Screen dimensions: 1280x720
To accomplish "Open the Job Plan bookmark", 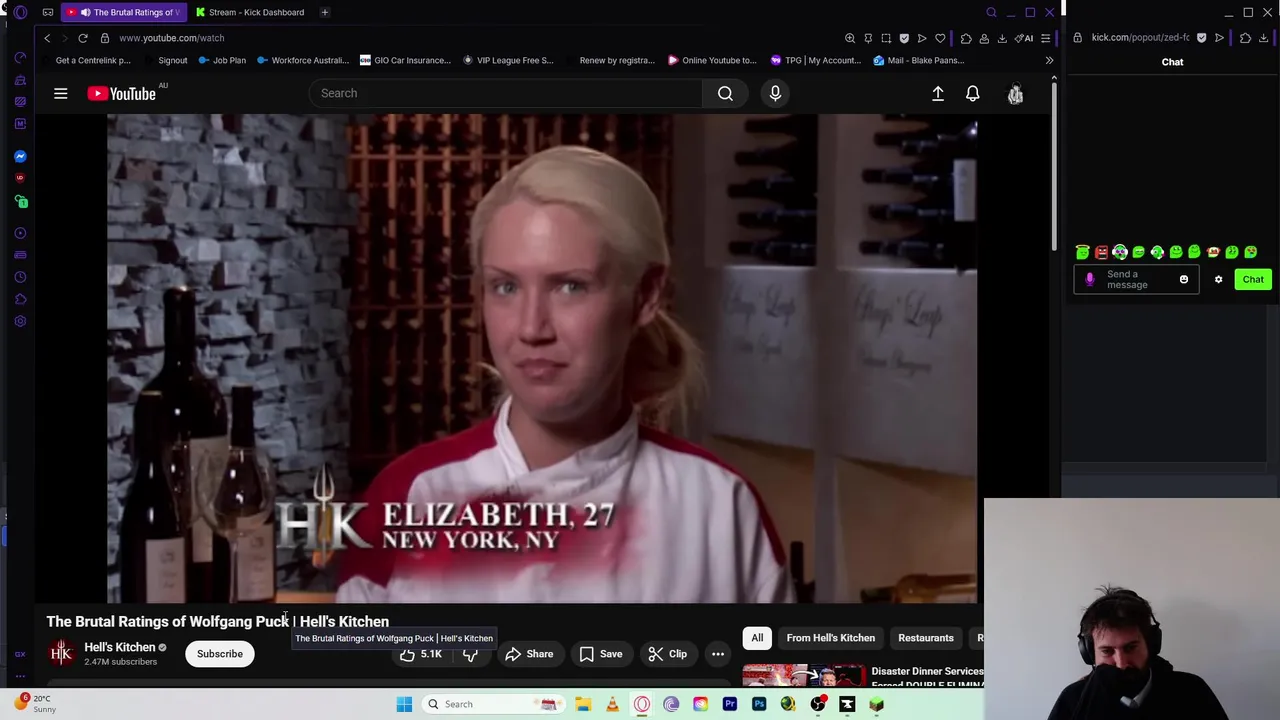I will tap(222, 60).
